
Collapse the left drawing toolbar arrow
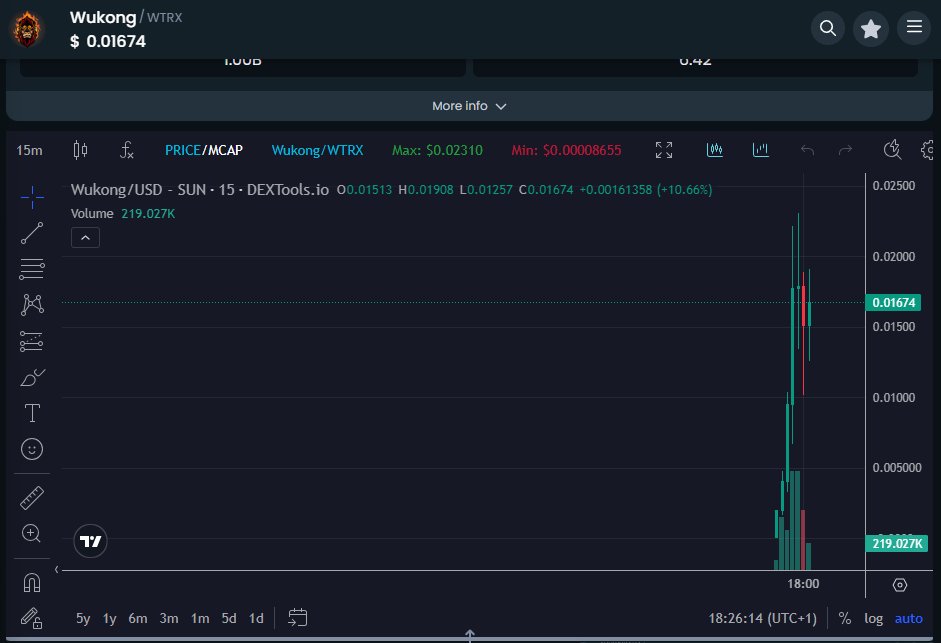click(x=56, y=570)
